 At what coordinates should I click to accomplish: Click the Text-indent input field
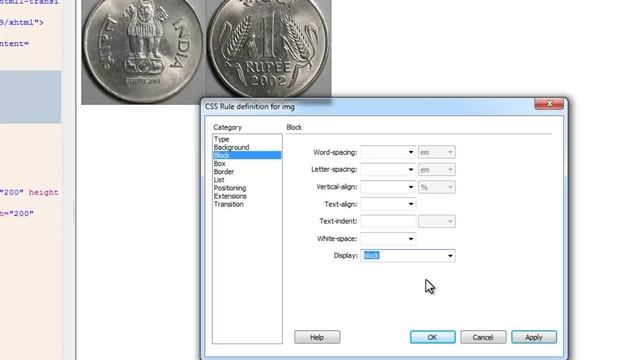coord(388,221)
